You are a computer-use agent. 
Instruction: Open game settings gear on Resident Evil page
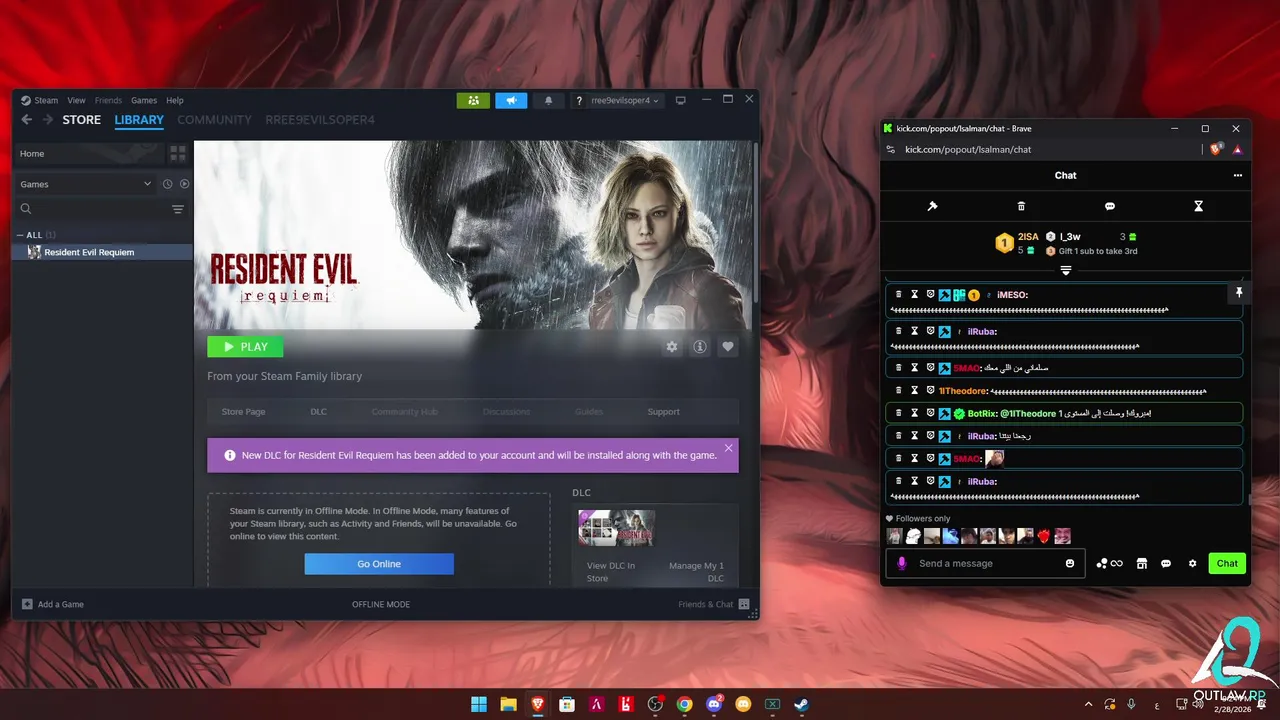click(672, 347)
